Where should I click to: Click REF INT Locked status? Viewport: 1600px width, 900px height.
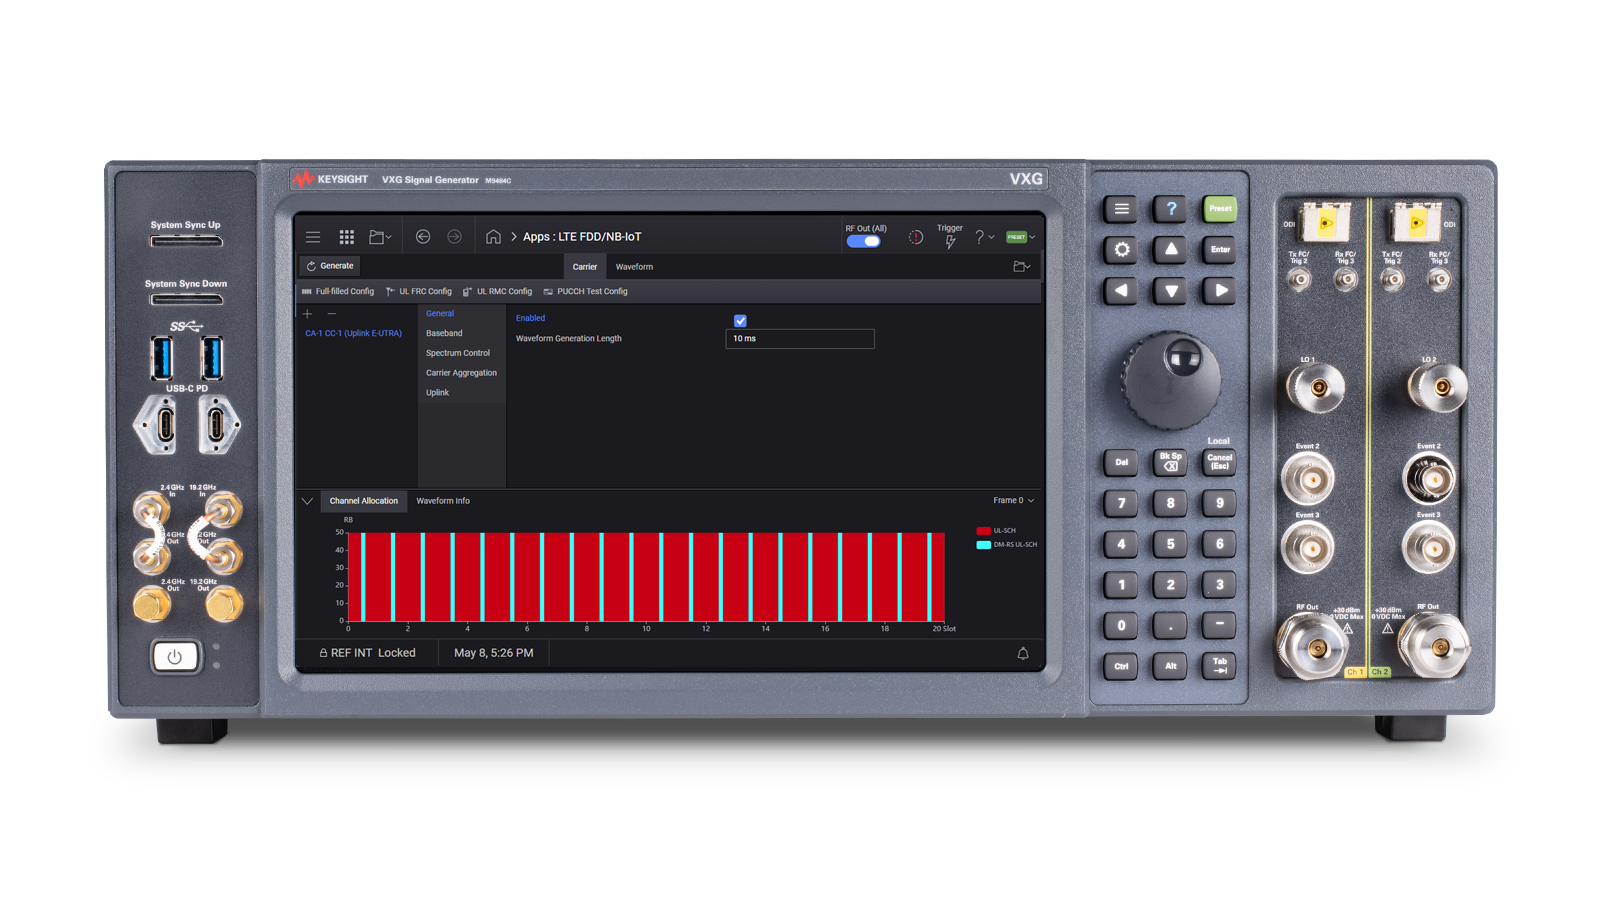tap(367, 653)
